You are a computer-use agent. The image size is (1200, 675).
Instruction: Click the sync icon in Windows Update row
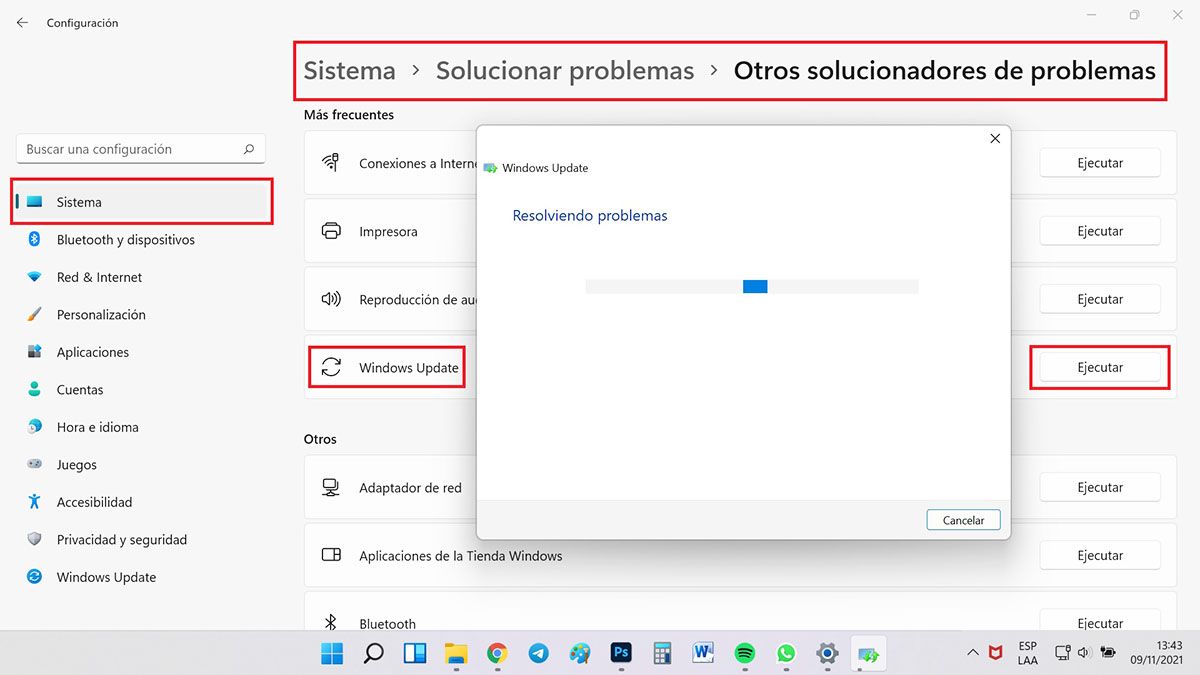point(331,368)
